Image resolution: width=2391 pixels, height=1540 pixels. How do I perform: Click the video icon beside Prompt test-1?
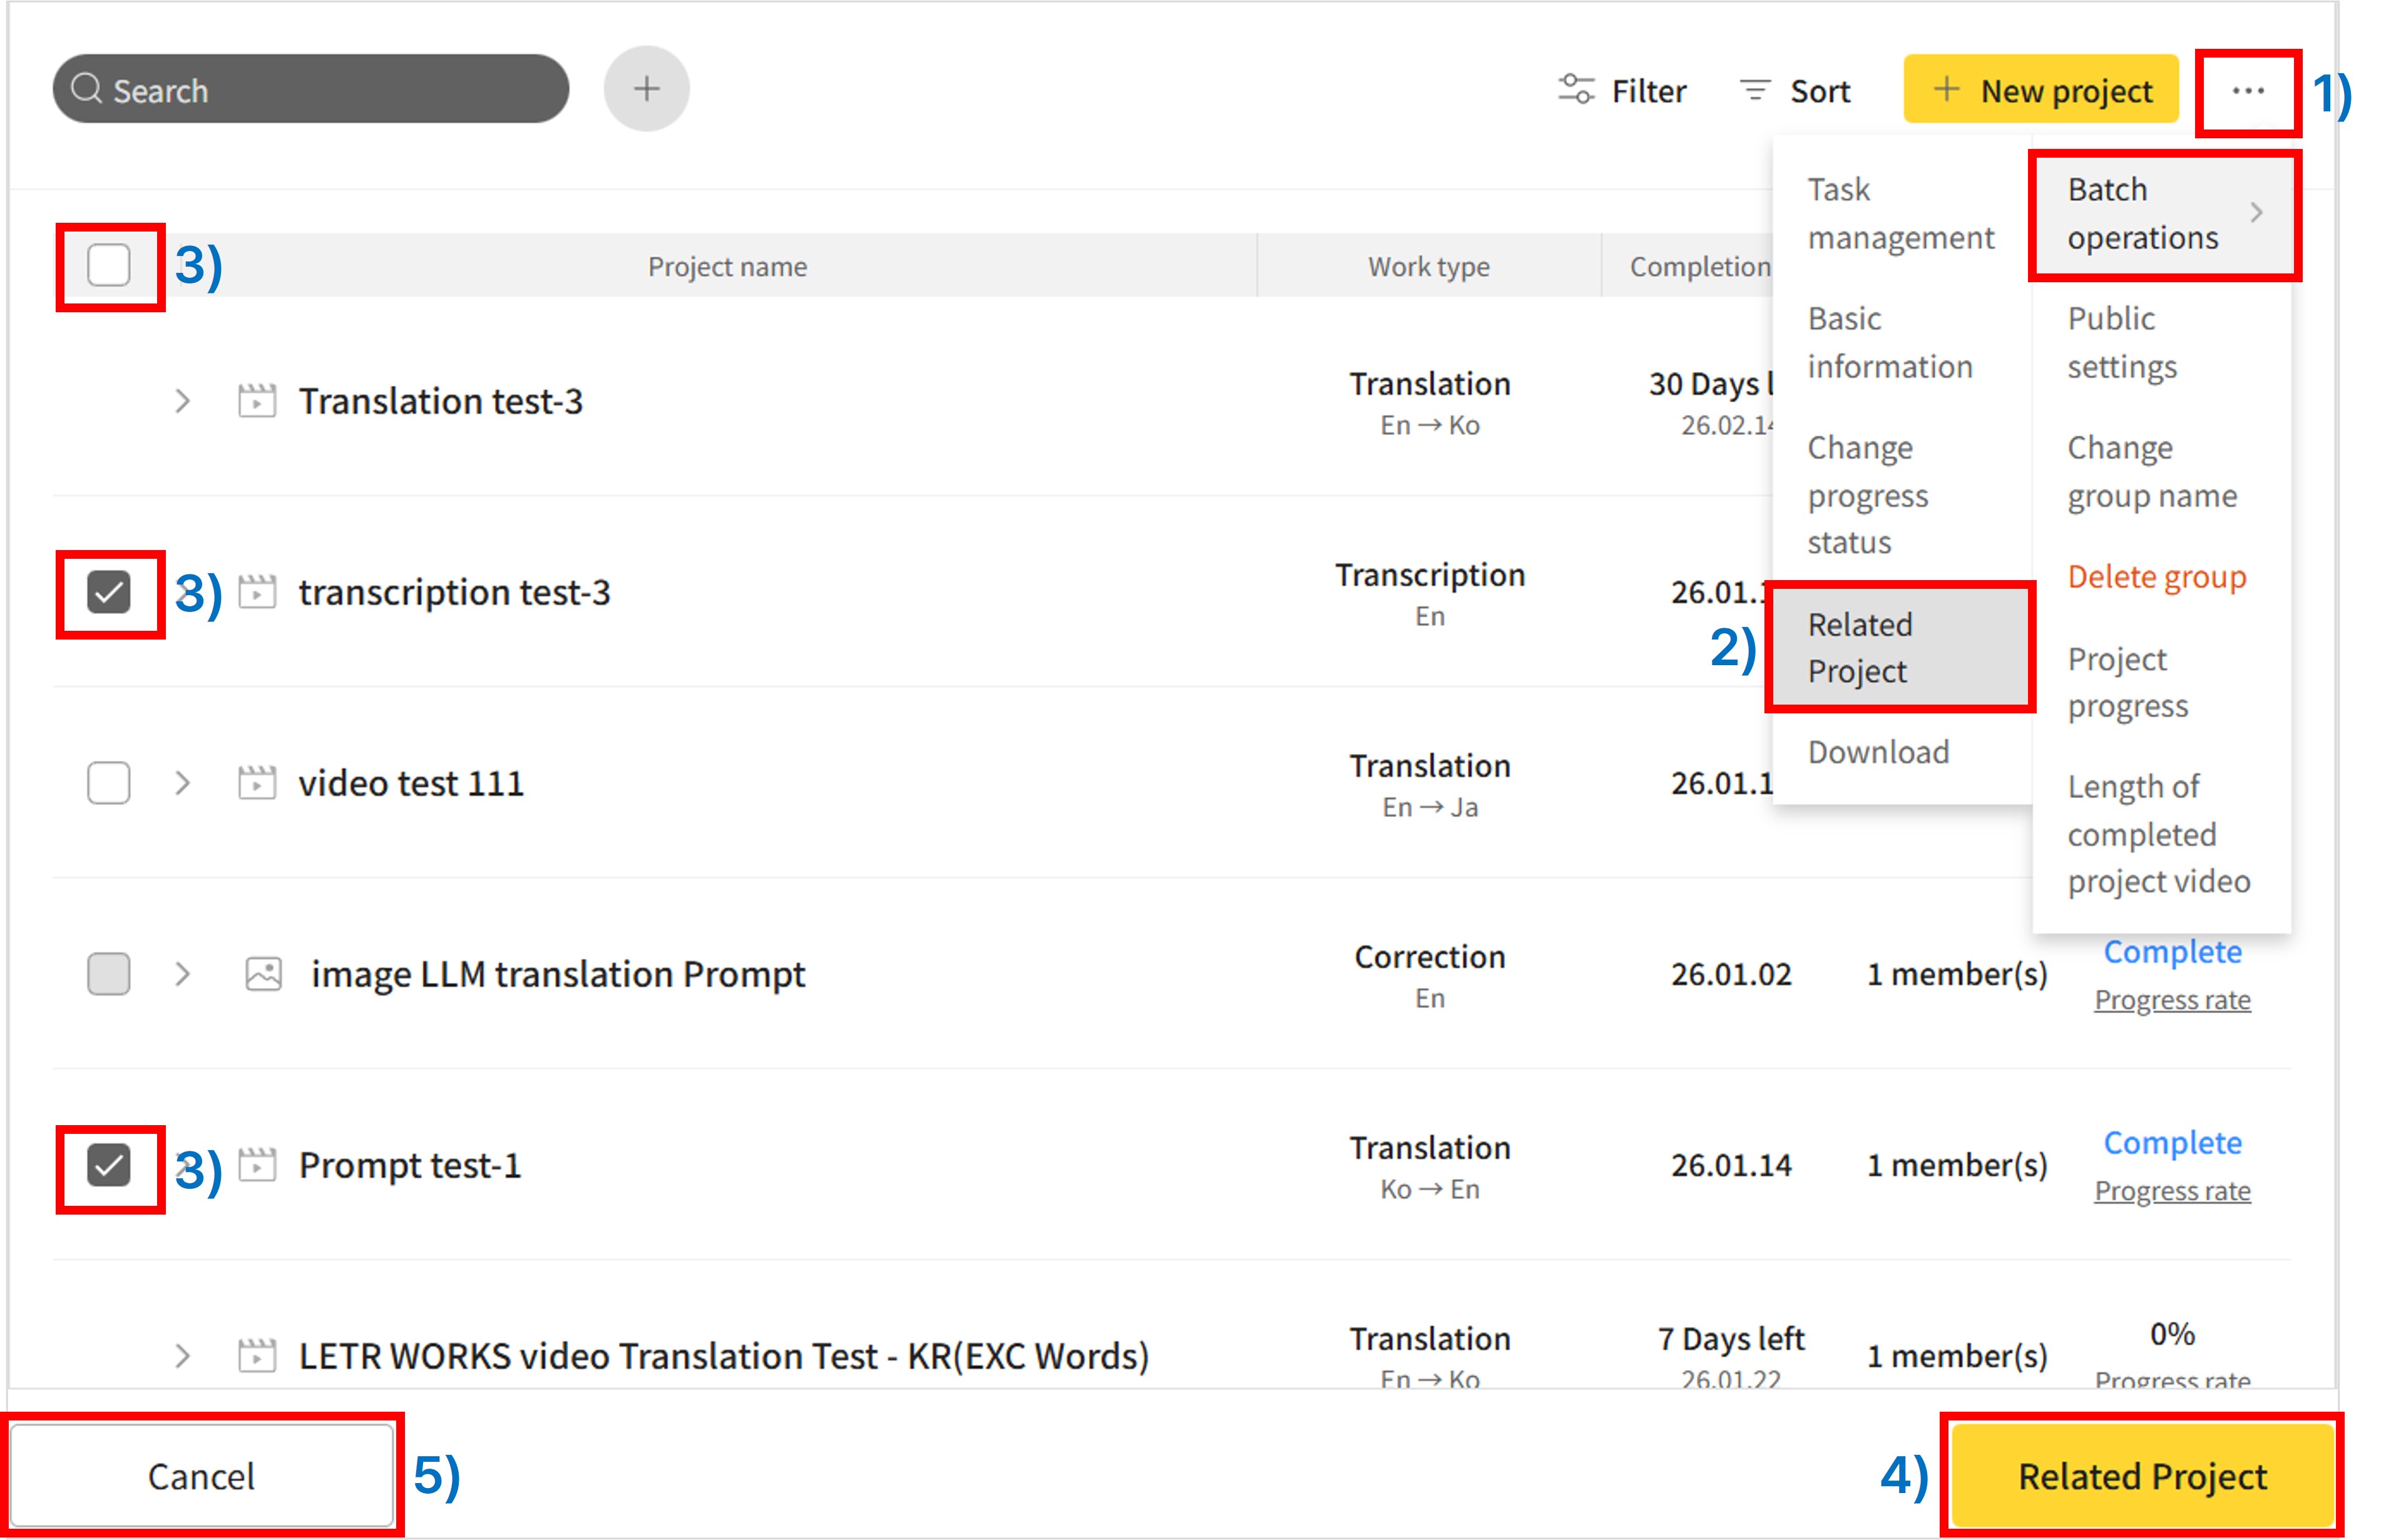point(257,1165)
